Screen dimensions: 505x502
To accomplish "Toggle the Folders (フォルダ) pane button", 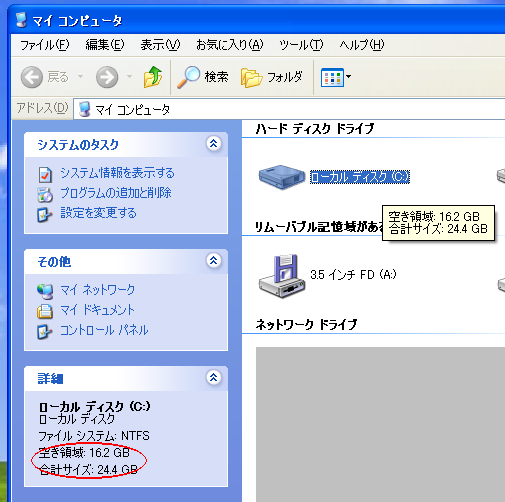I will click(x=272, y=77).
